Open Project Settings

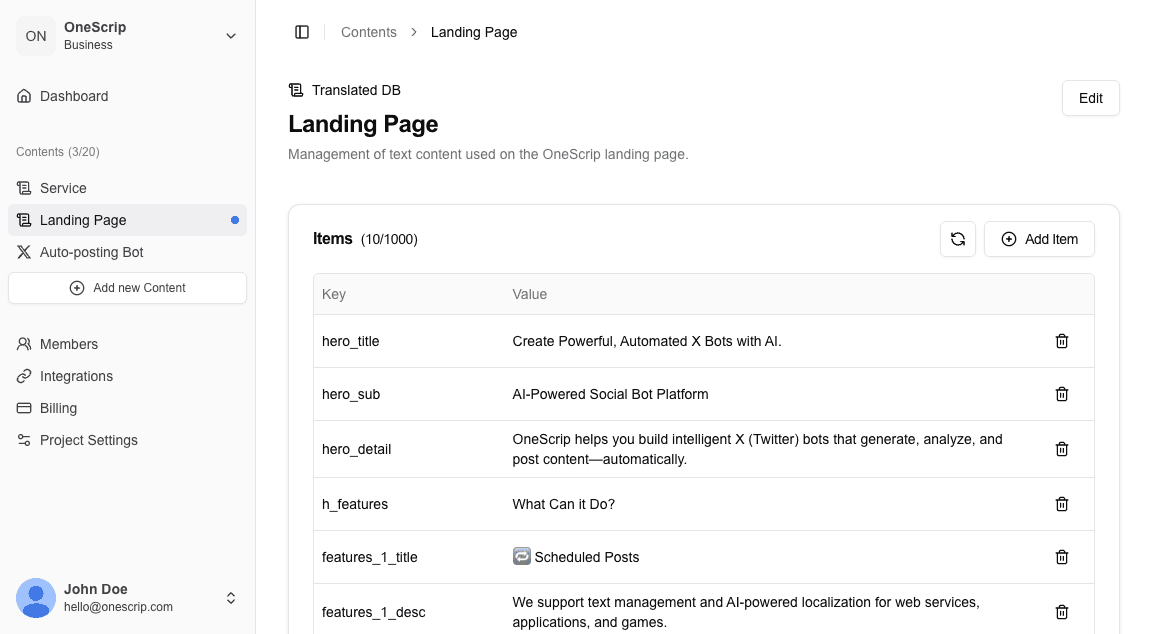click(127, 440)
